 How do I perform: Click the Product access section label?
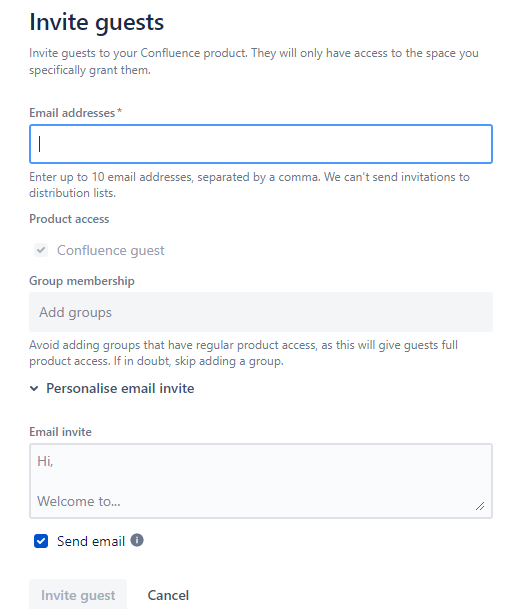pos(69,219)
